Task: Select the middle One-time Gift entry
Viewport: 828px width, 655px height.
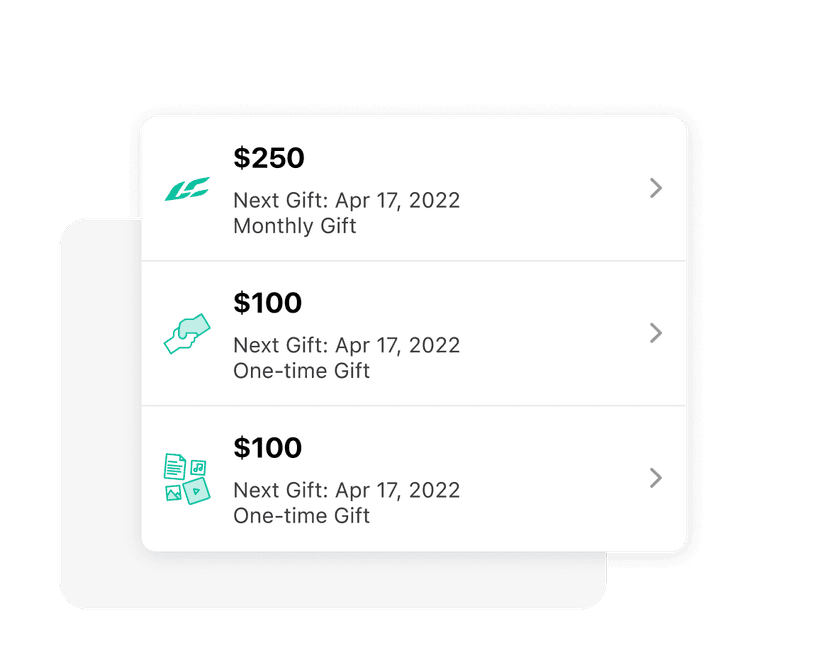Action: click(413, 333)
